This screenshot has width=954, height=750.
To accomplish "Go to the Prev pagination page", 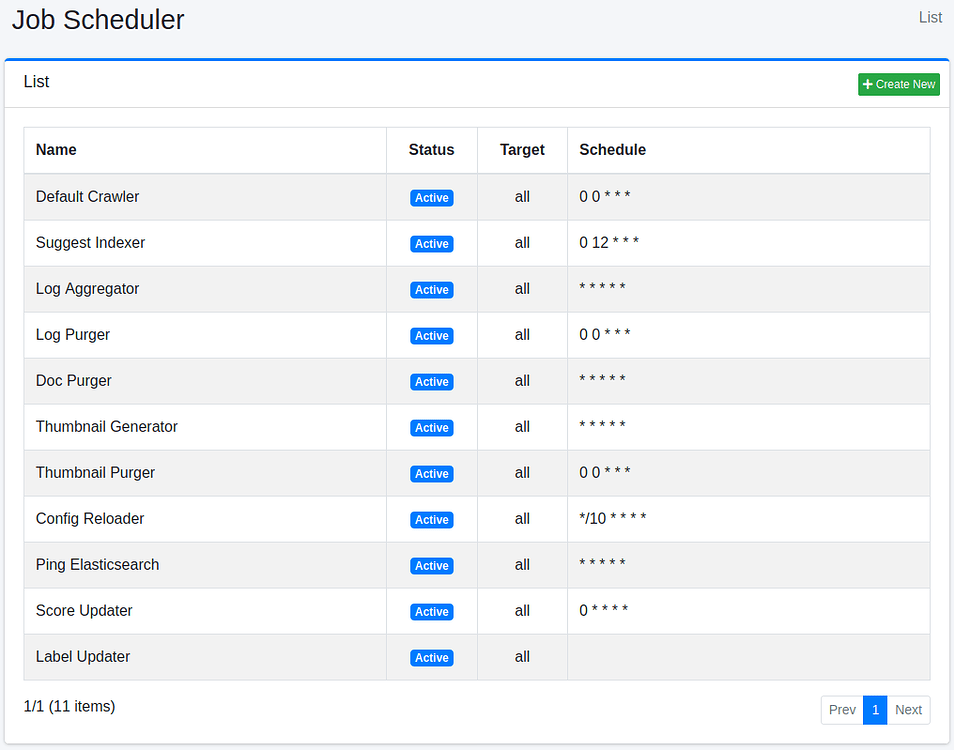I will (842, 710).
